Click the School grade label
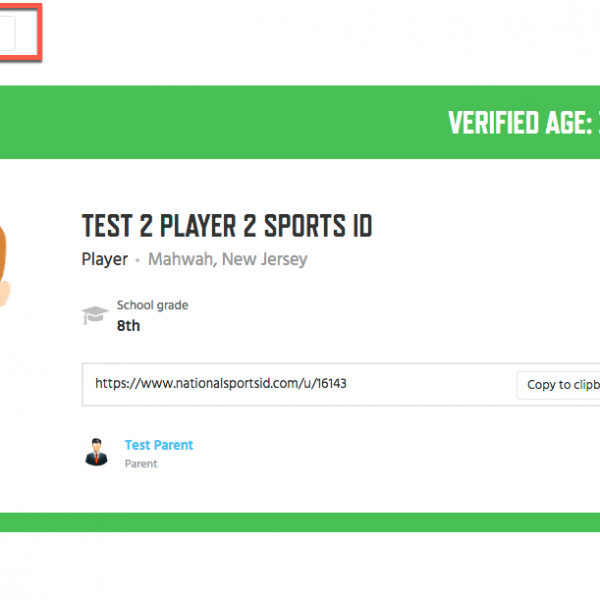Image resolution: width=600 pixels, height=600 pixels. click(152, 305)
